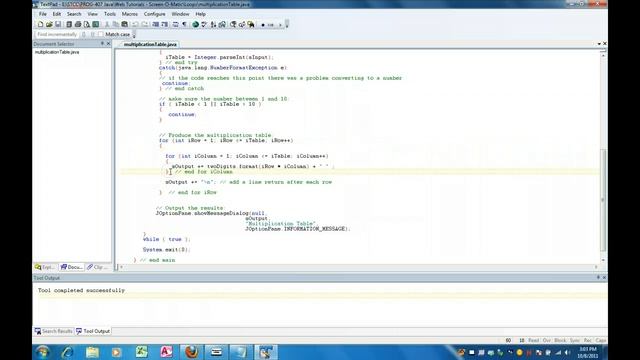Enable the Match case checkbox
The width and height of the screenshot is (640, 360).
click(101, 35)
